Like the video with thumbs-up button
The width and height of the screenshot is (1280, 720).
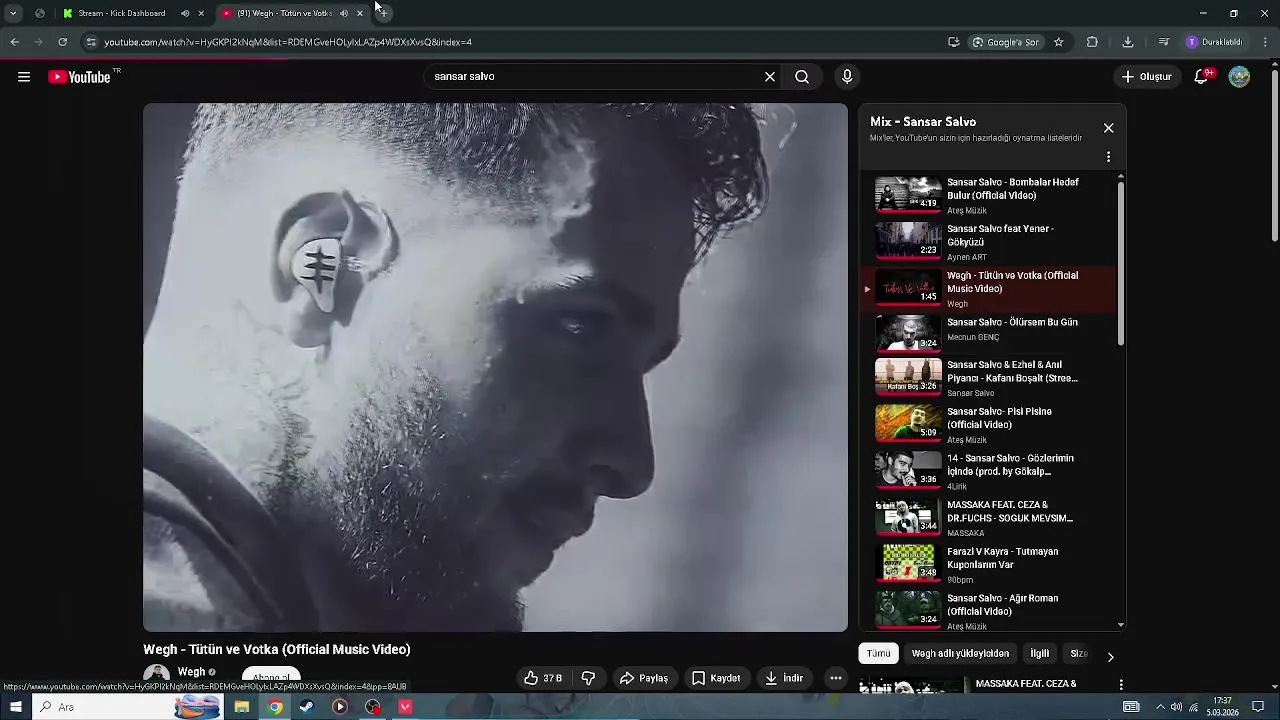point(543,678)
